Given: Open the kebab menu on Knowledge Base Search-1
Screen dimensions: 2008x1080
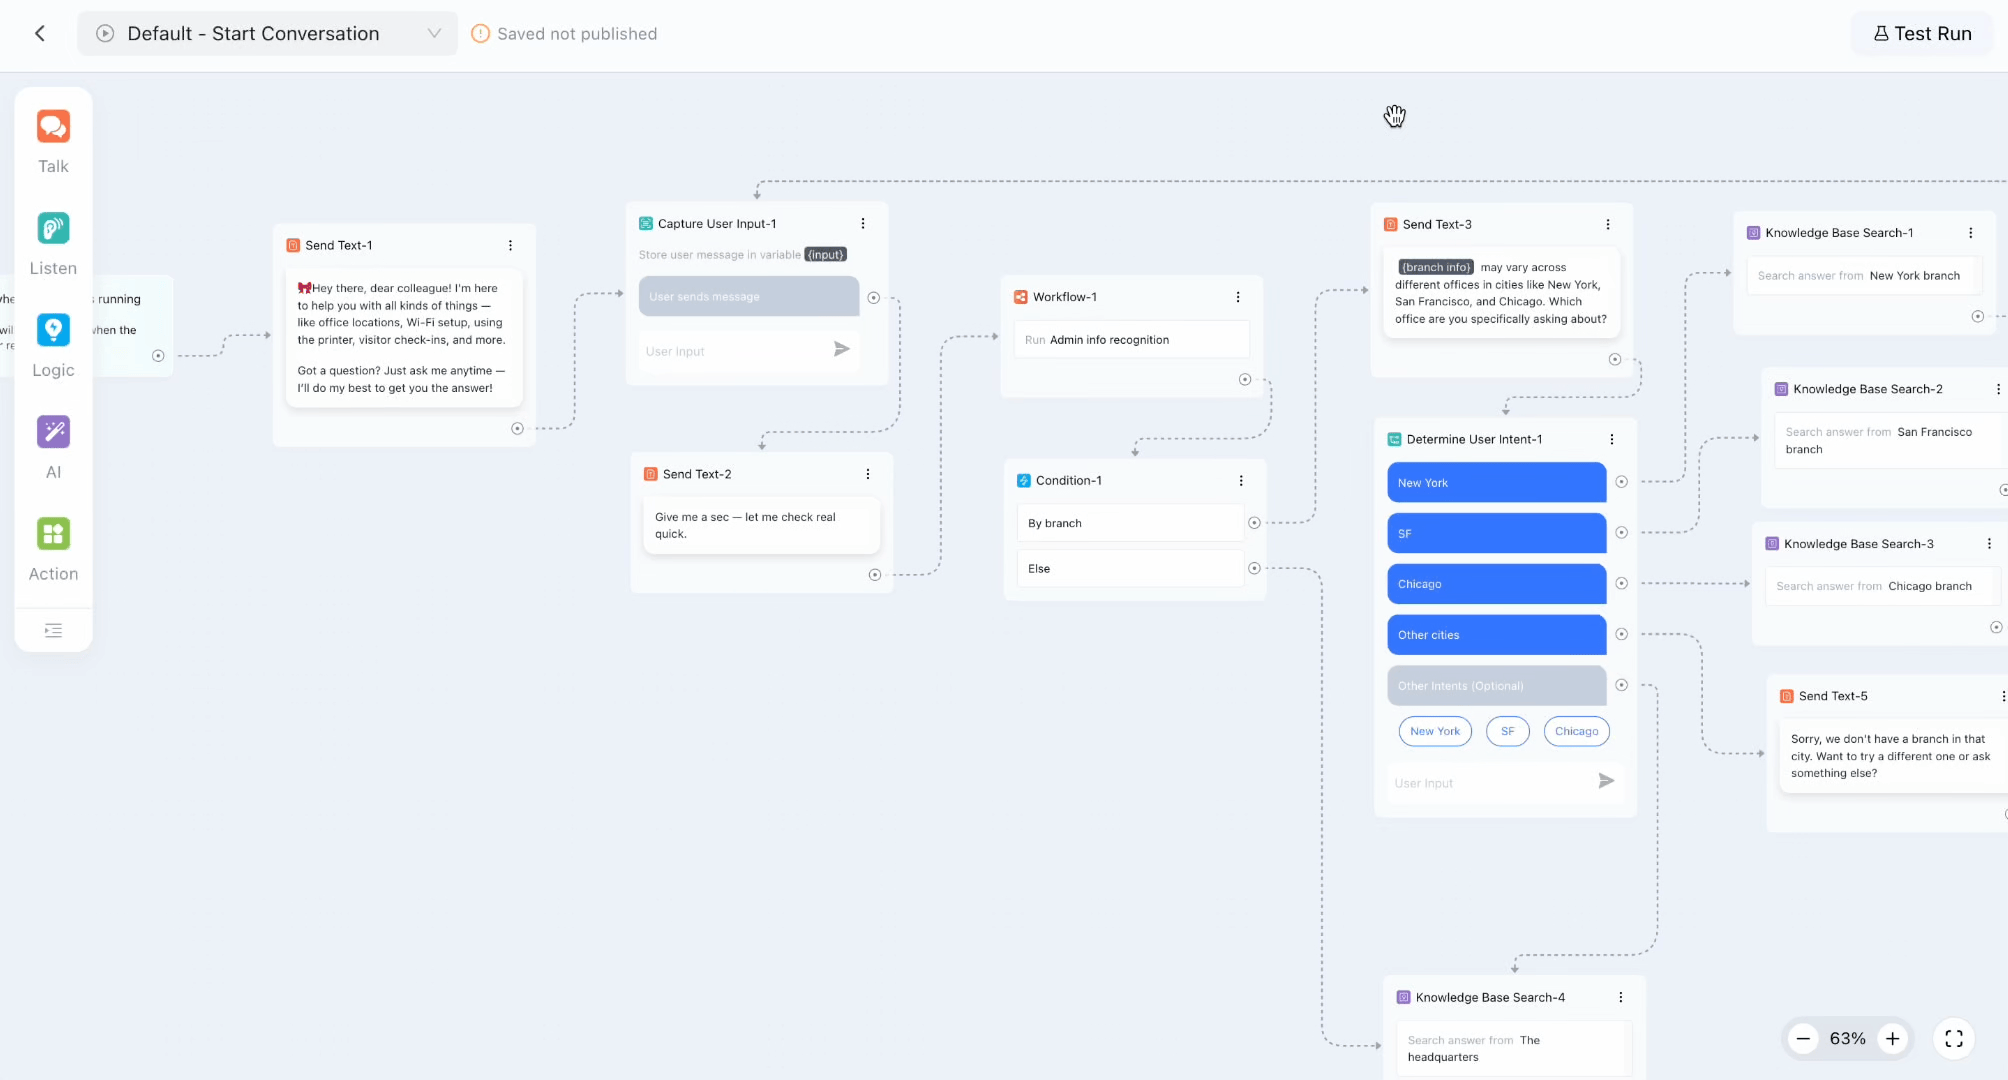Looking at the screenshot, I should 1971,232.
